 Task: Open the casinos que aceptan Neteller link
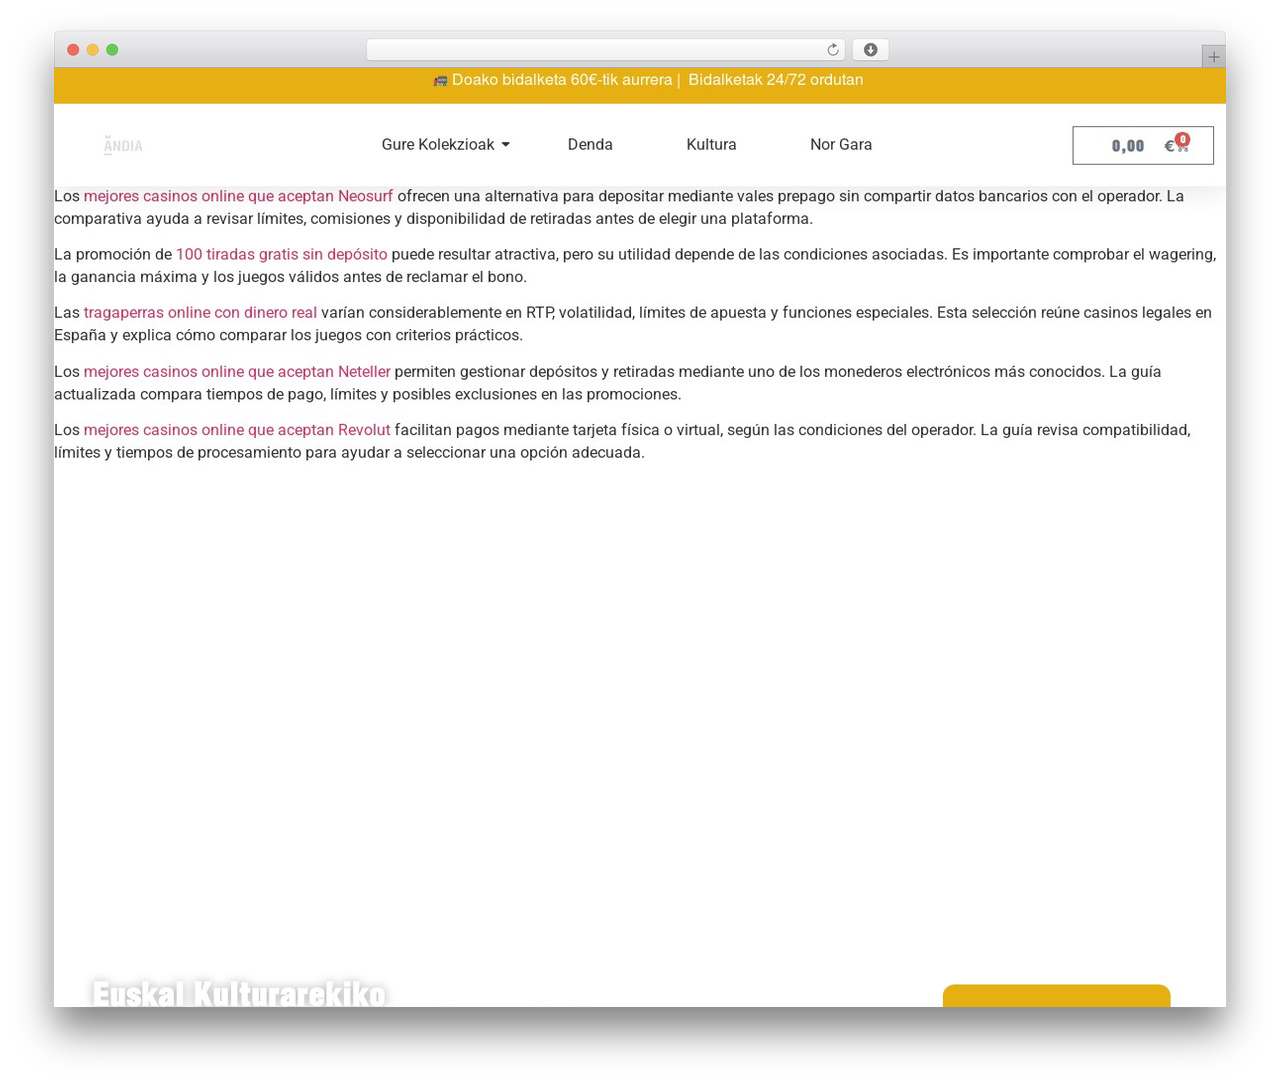pos(237,371)
